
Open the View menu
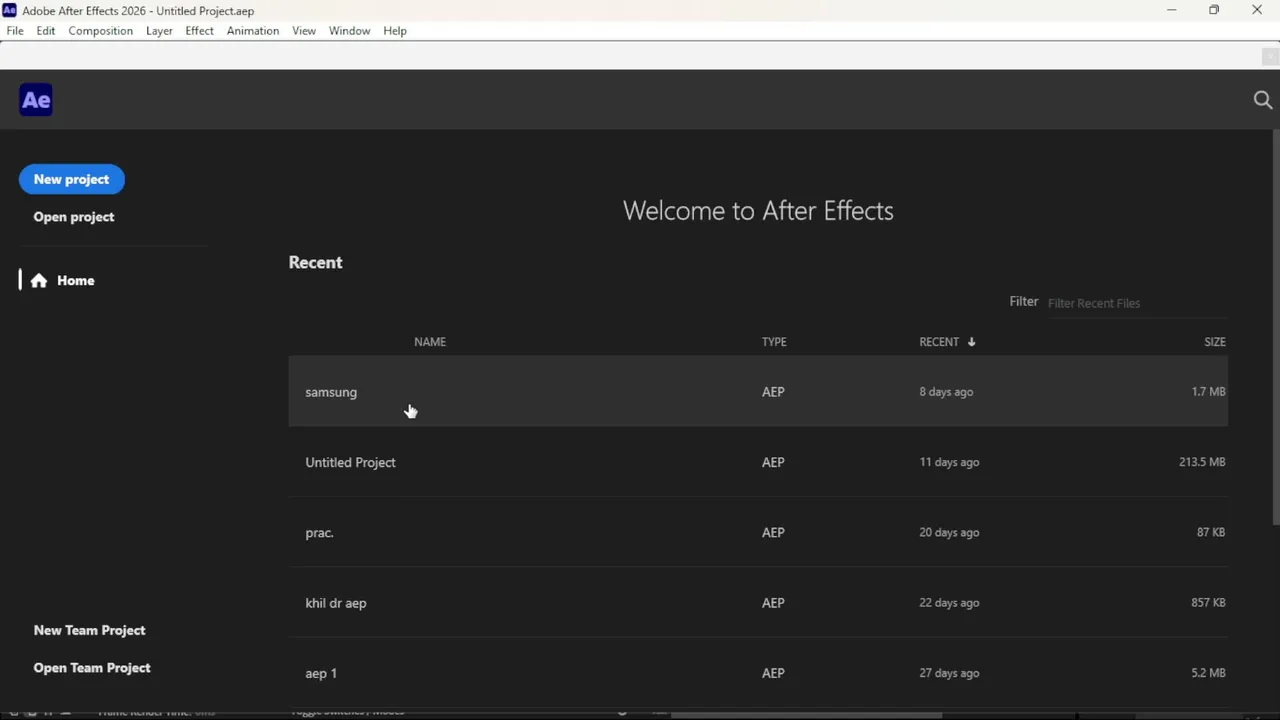(304, 31)
